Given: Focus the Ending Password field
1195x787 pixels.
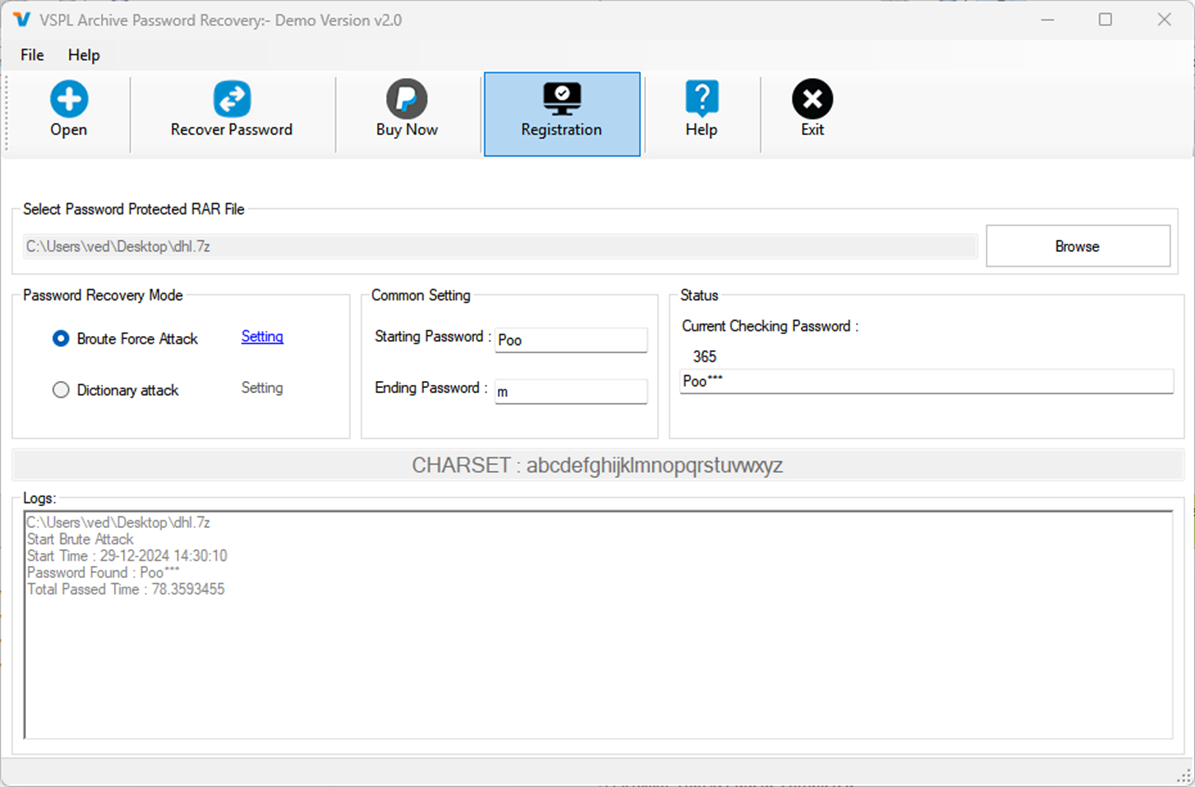Looking at the screenshot, I should point(571,392).
